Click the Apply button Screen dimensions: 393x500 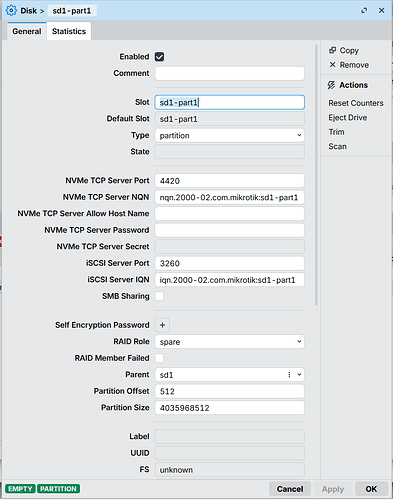[333, 489]
